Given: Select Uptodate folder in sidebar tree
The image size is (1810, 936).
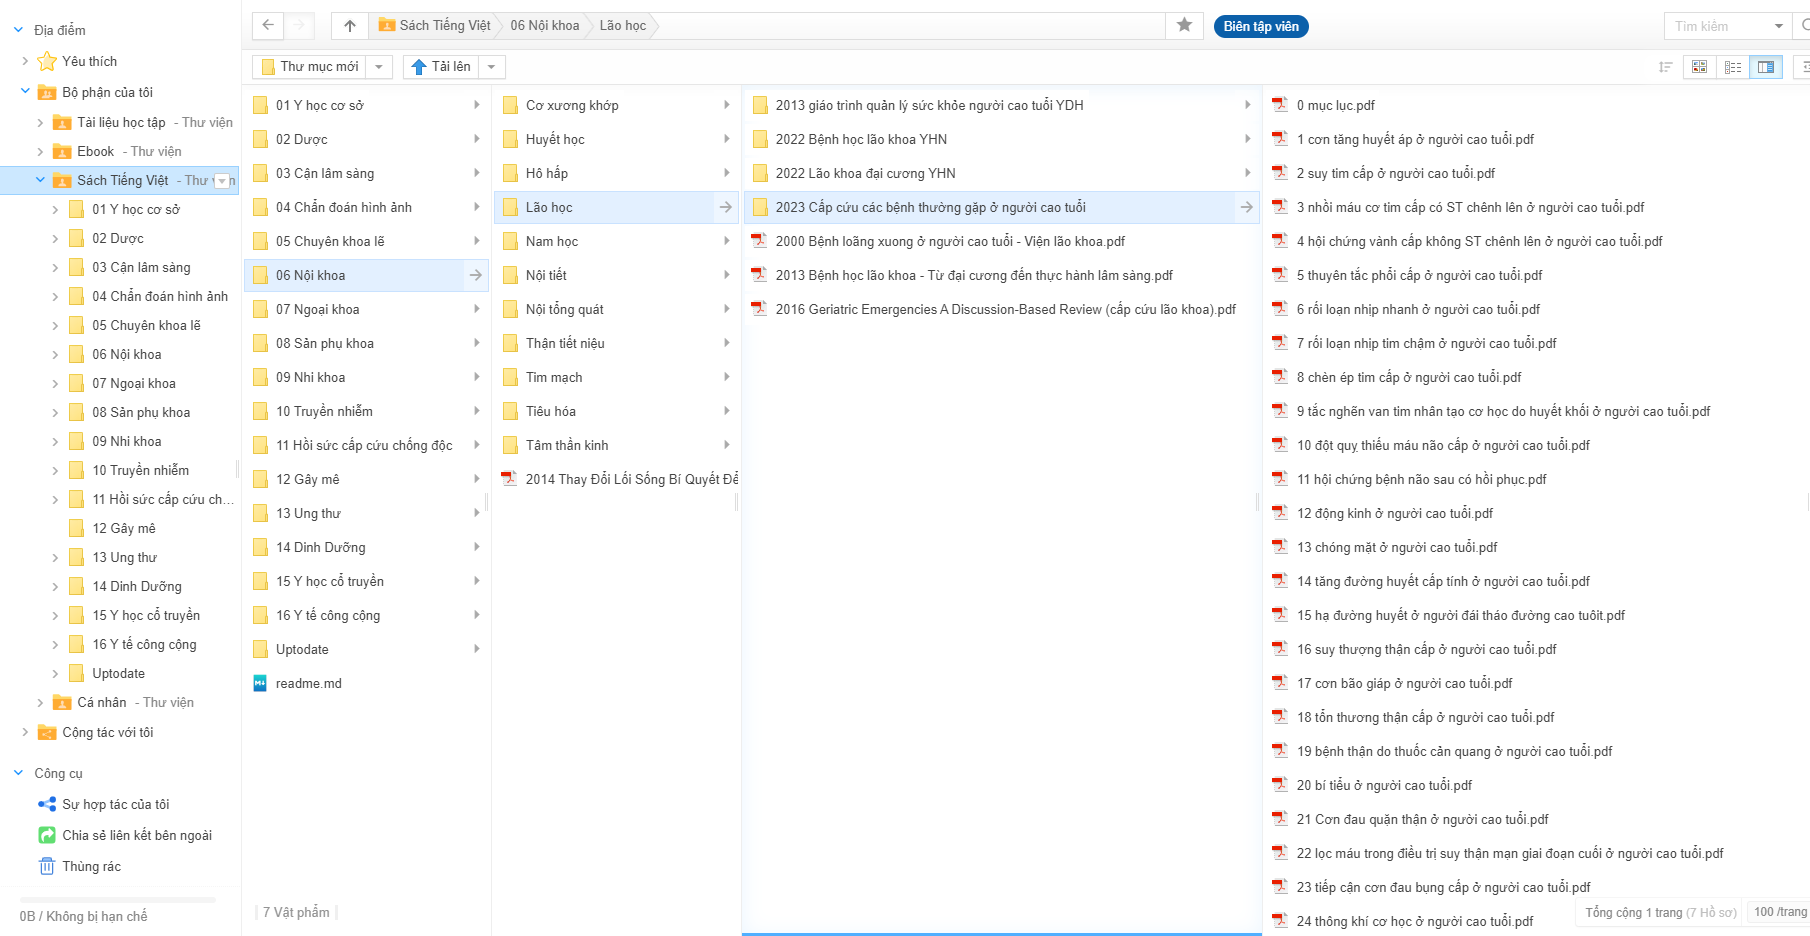Looking at the screenshot, I should (x=118, y=673).
